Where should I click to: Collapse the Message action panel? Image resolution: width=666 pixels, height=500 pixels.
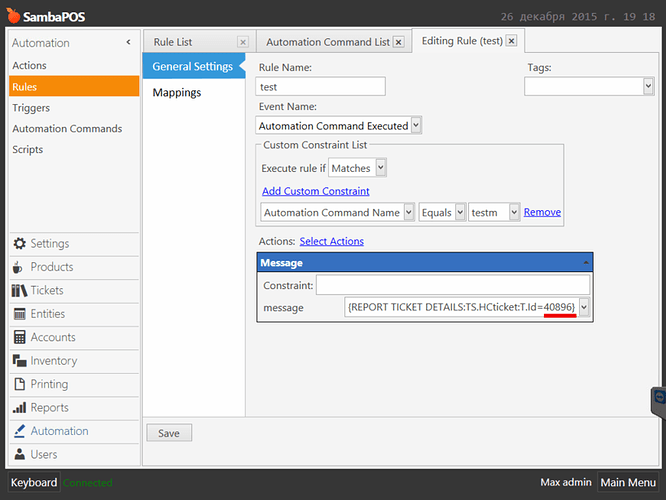[586, 263]
